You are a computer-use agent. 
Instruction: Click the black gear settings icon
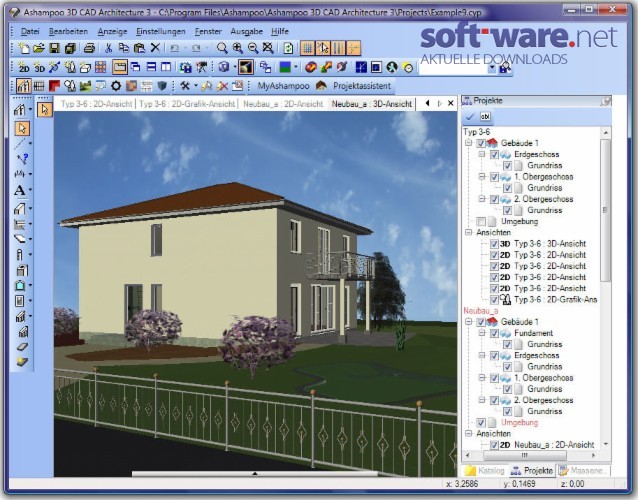pyautogui.click(x=116, y=86)
